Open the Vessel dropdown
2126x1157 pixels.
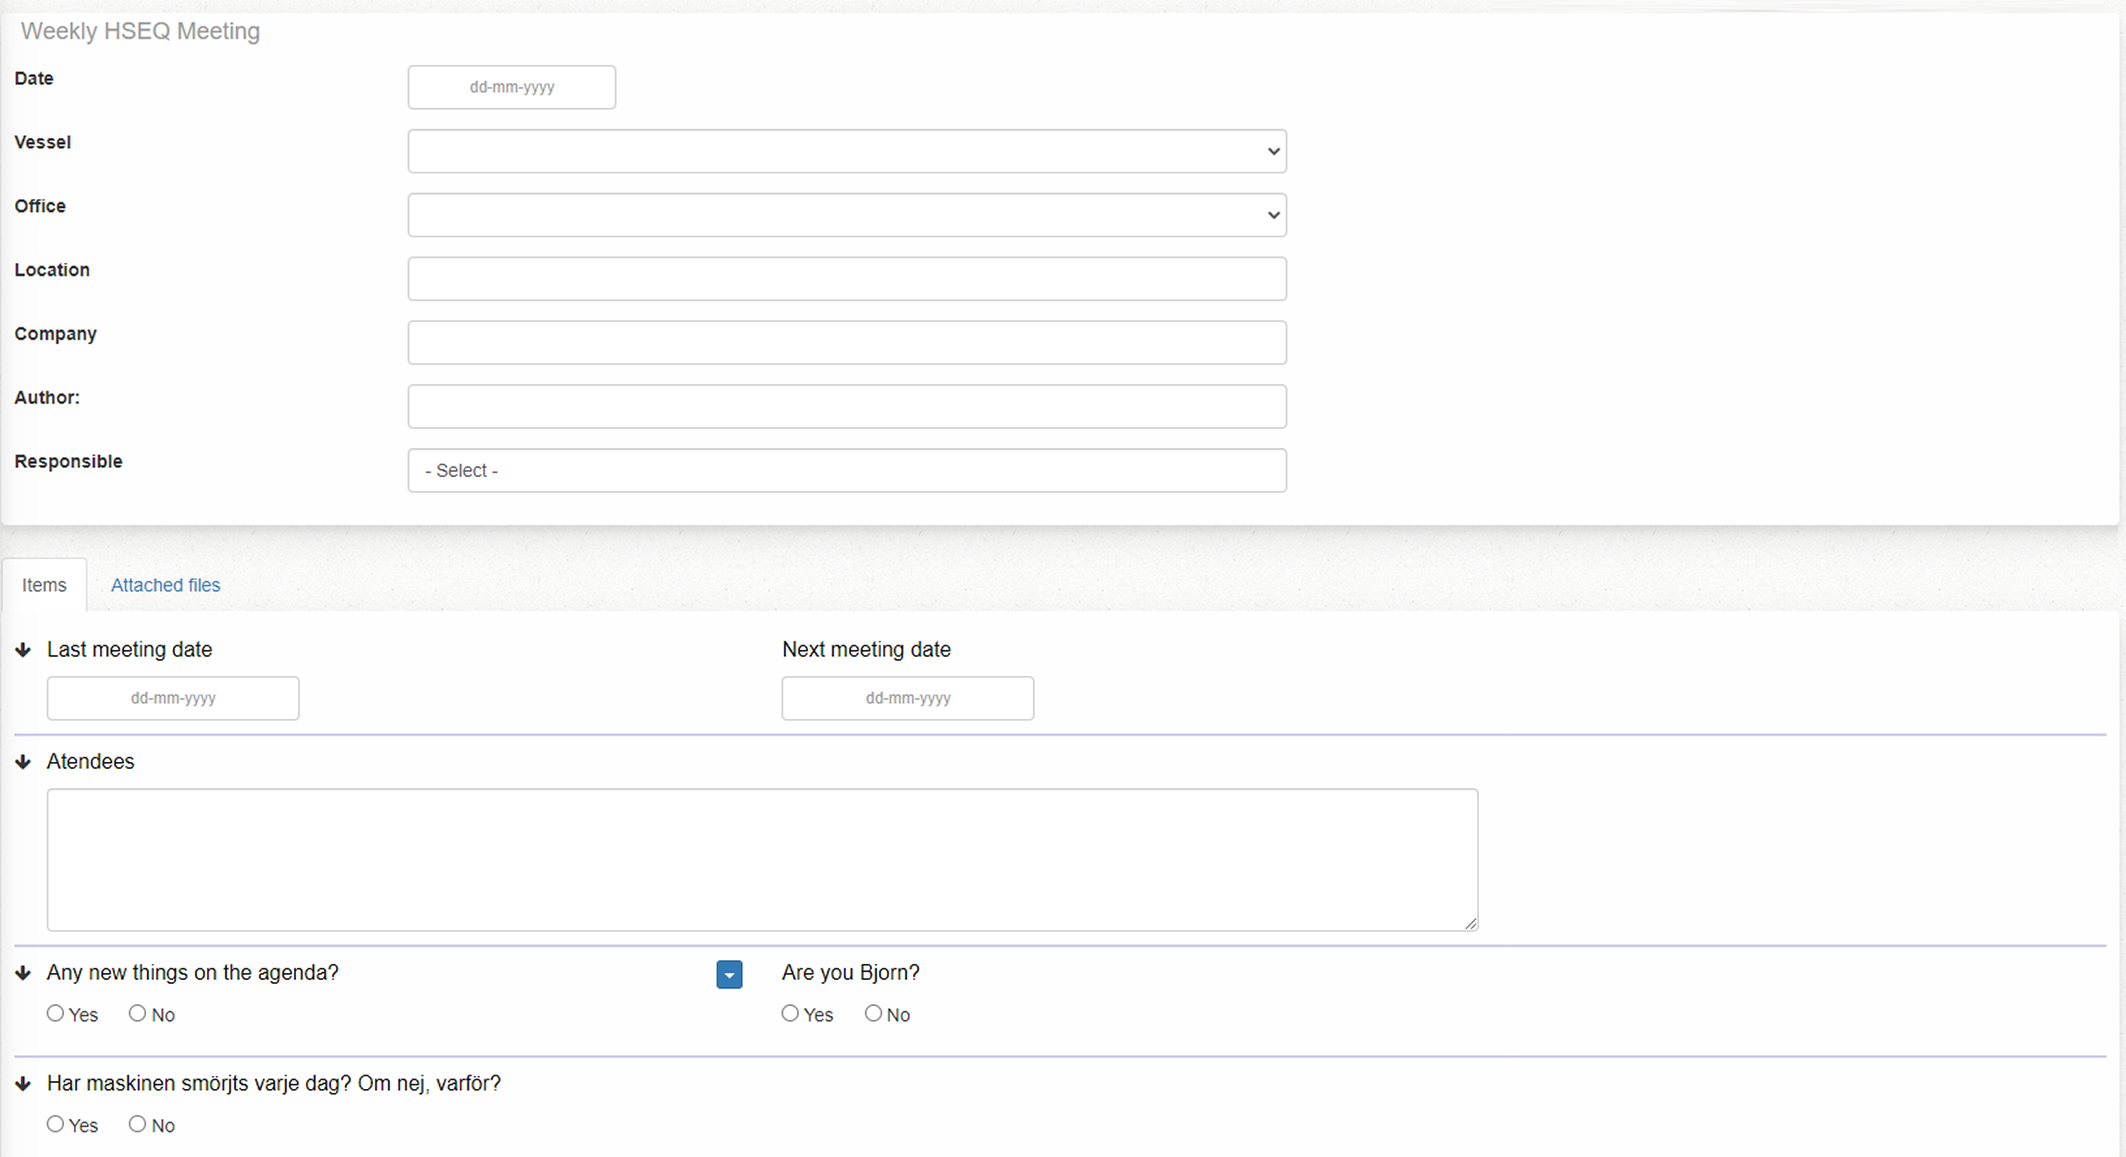[846, 151]
